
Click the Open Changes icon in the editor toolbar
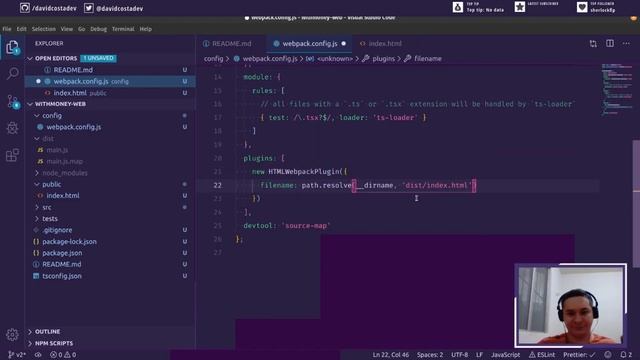click(x=593, y=44)
